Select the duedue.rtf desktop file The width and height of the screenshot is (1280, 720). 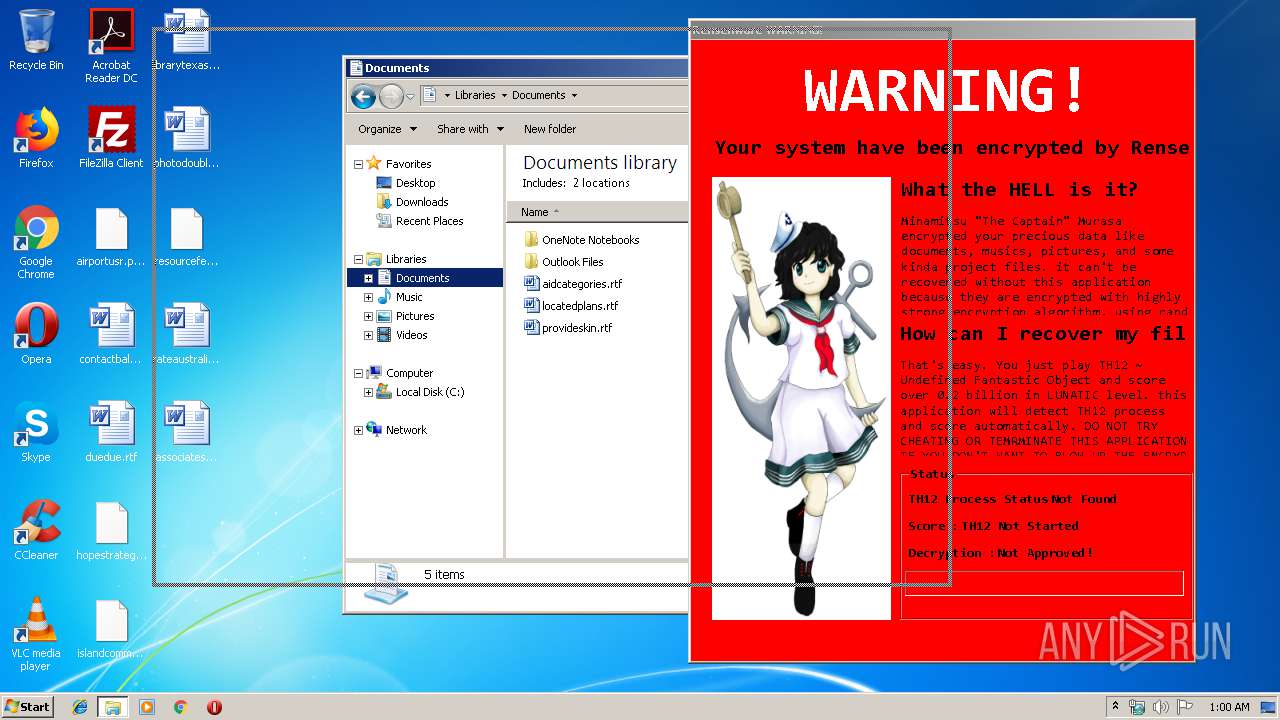111,432
